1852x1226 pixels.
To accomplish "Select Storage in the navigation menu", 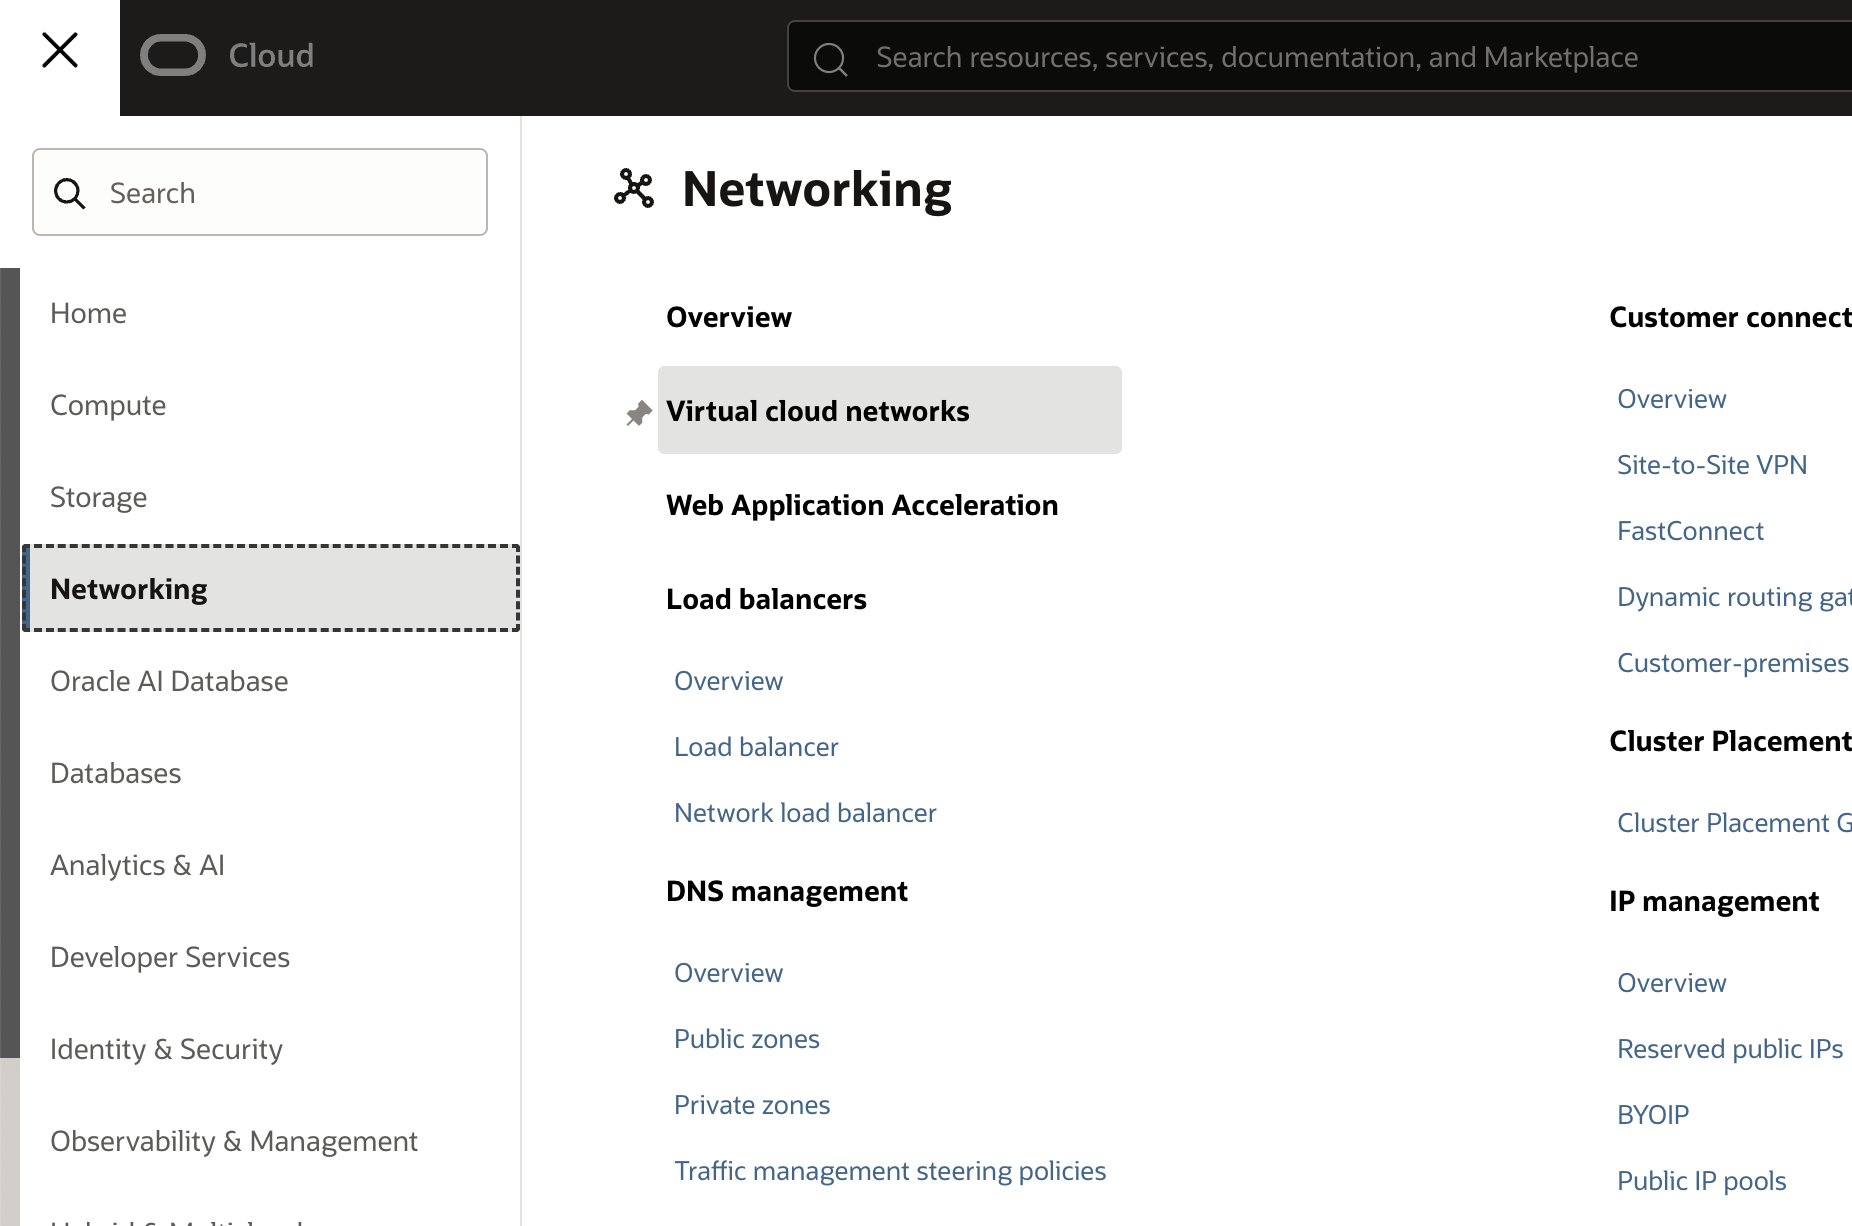I will (x=98, y=497).
